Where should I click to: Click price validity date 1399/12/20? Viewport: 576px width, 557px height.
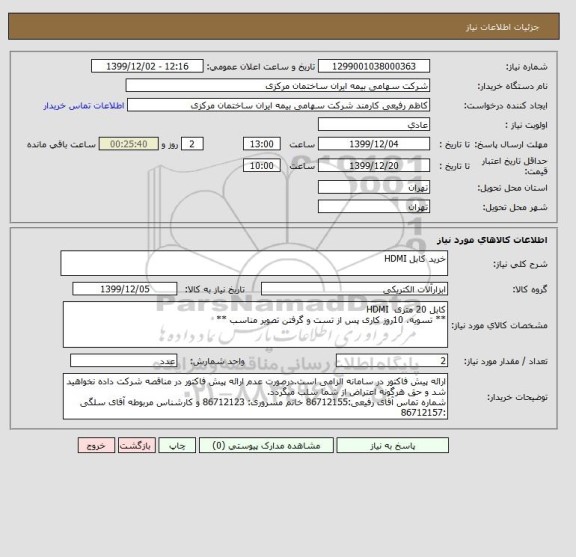tap(374, 166)
